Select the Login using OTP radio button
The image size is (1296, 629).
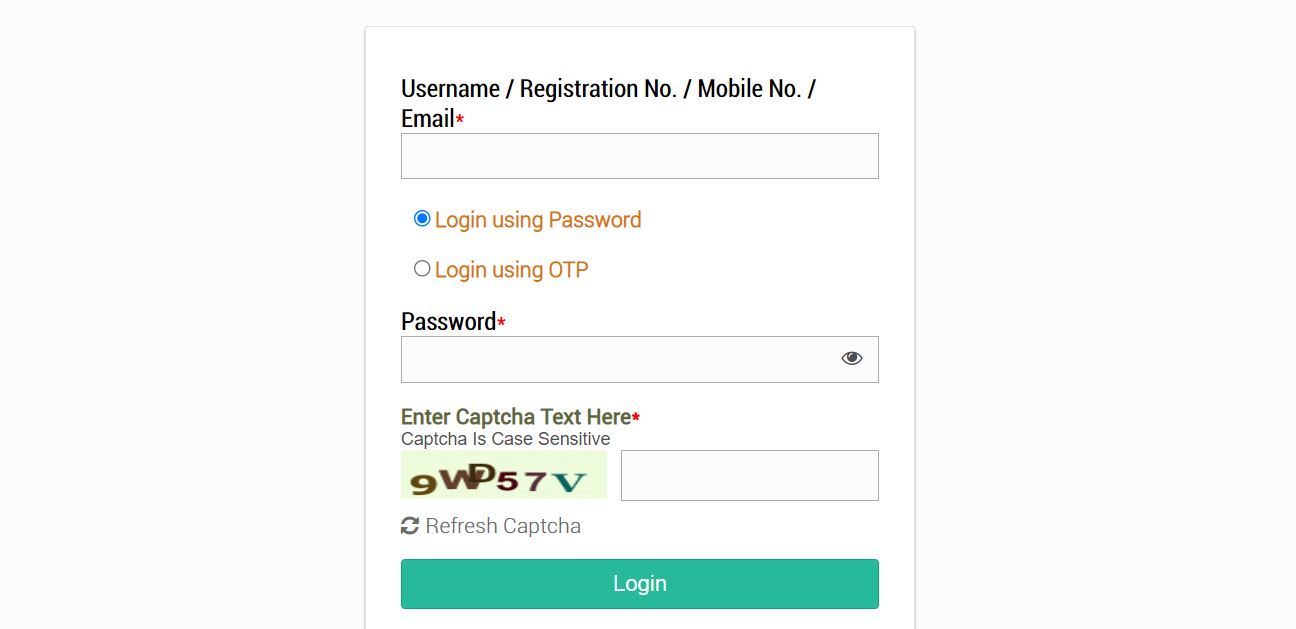pos(422,268)
